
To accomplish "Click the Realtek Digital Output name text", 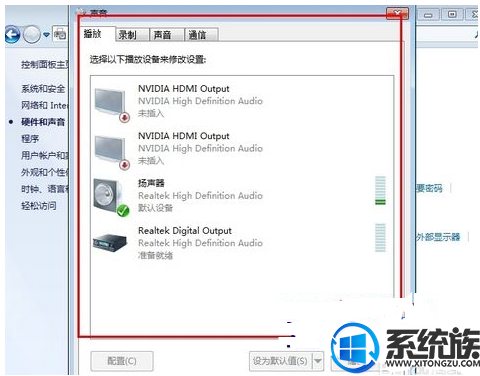I will pos(185,230).
